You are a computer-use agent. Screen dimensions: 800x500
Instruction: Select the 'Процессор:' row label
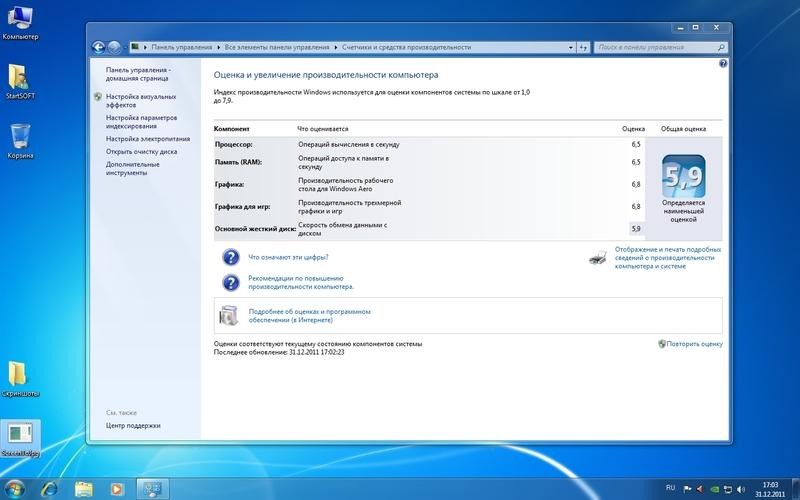[234, 144]
